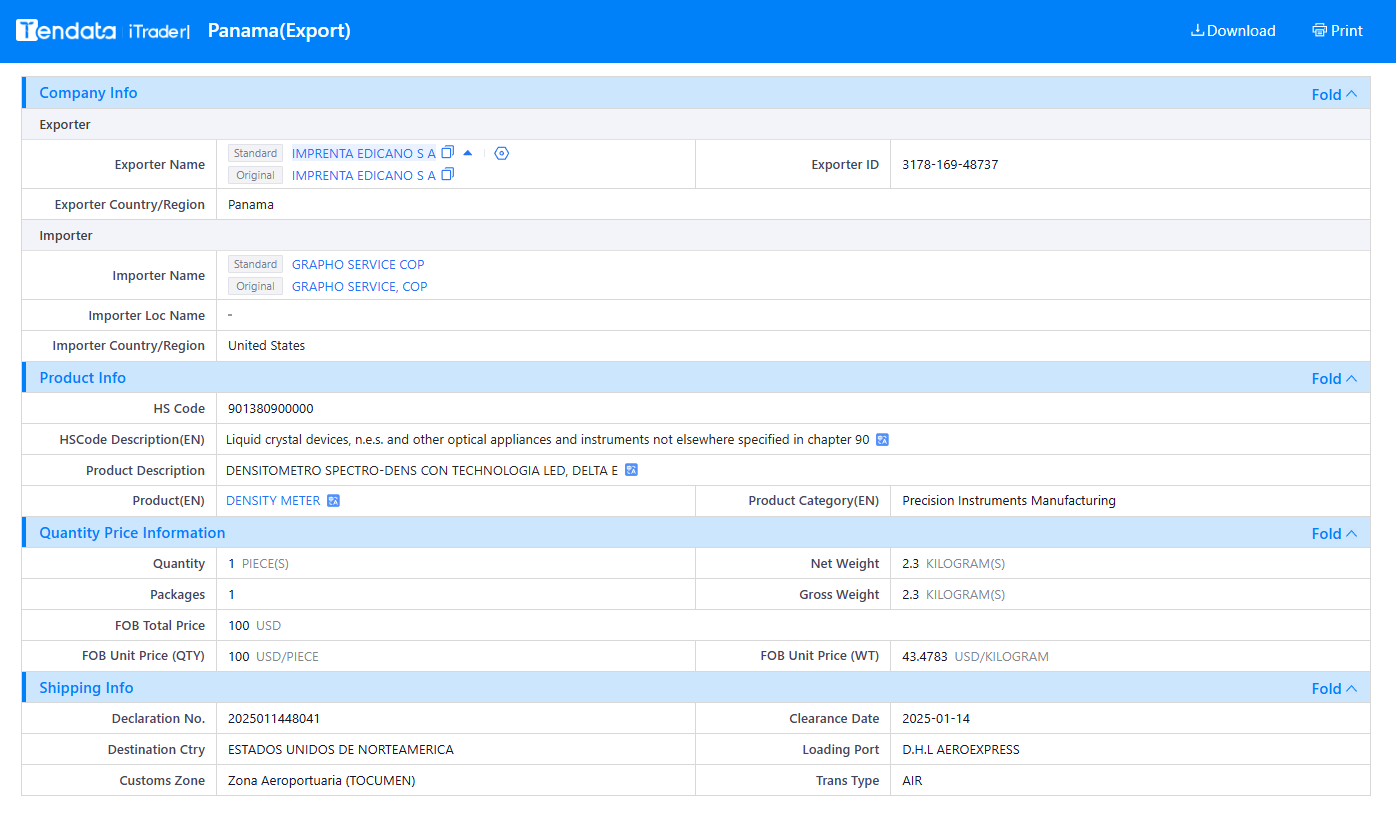Click the Exporter subsection label
This screenshot has width=1396, height=818.
coord(65,124)
